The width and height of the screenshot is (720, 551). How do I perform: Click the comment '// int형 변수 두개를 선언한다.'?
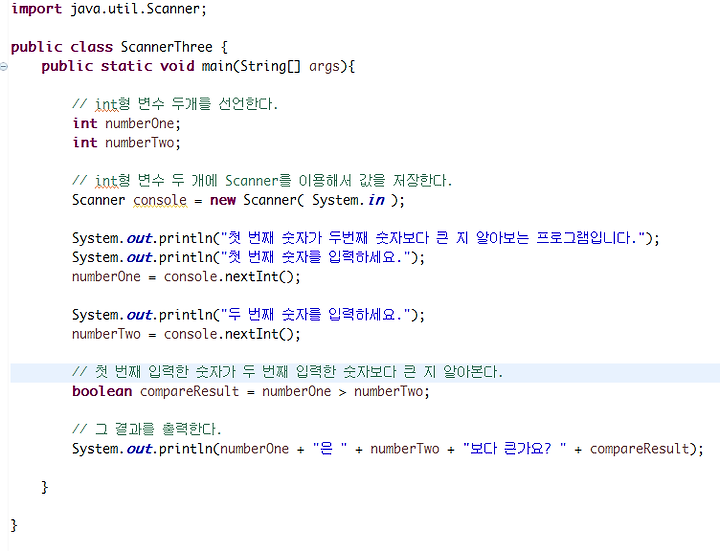coord(175,104)
